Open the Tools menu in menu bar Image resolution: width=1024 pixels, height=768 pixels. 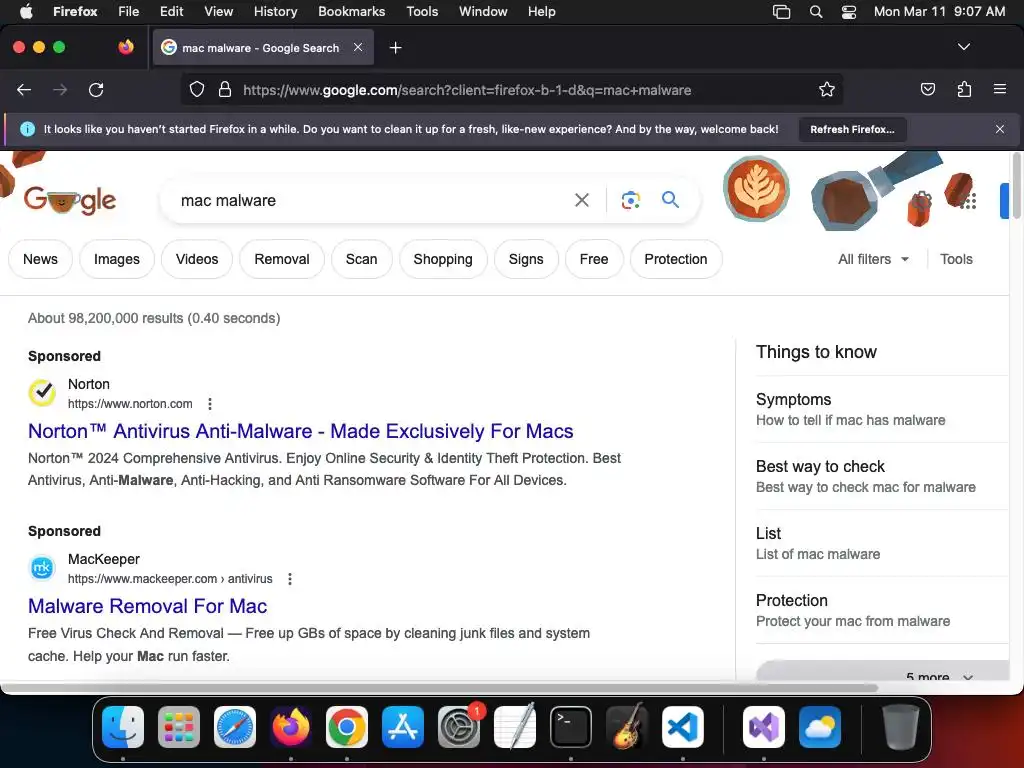pos(422,12)
